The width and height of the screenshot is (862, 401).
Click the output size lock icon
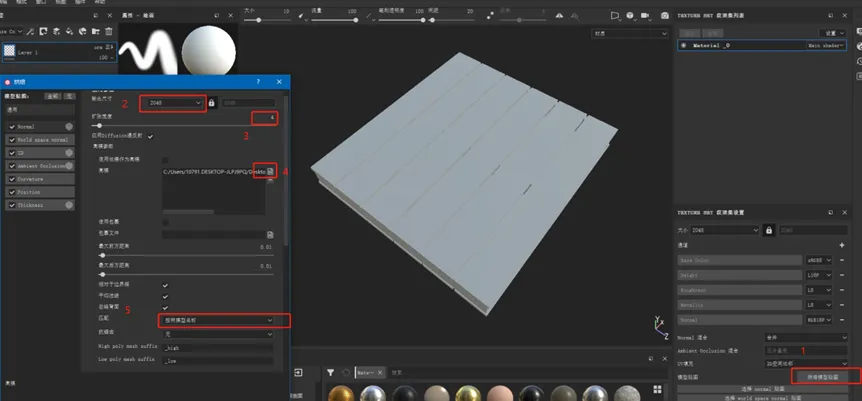pyautogui.click(x=211, y=103)
